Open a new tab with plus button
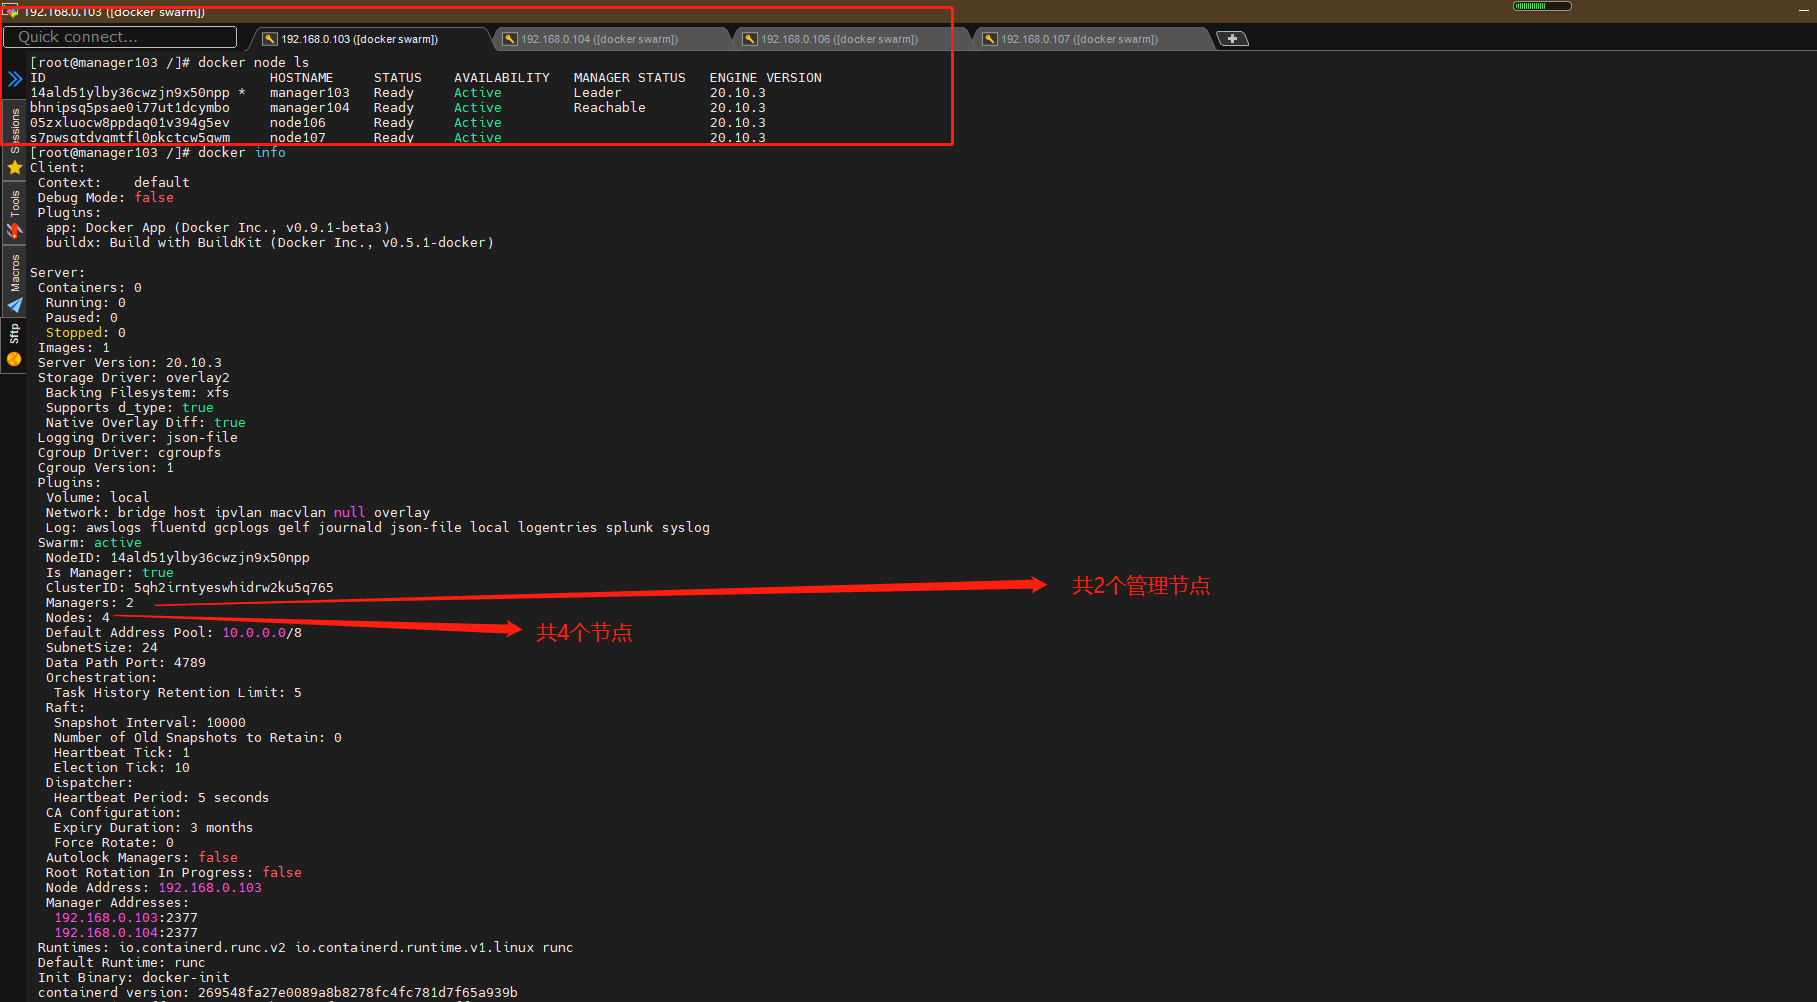Viewport: 1817px width, 1002px height. point(1232,39)
